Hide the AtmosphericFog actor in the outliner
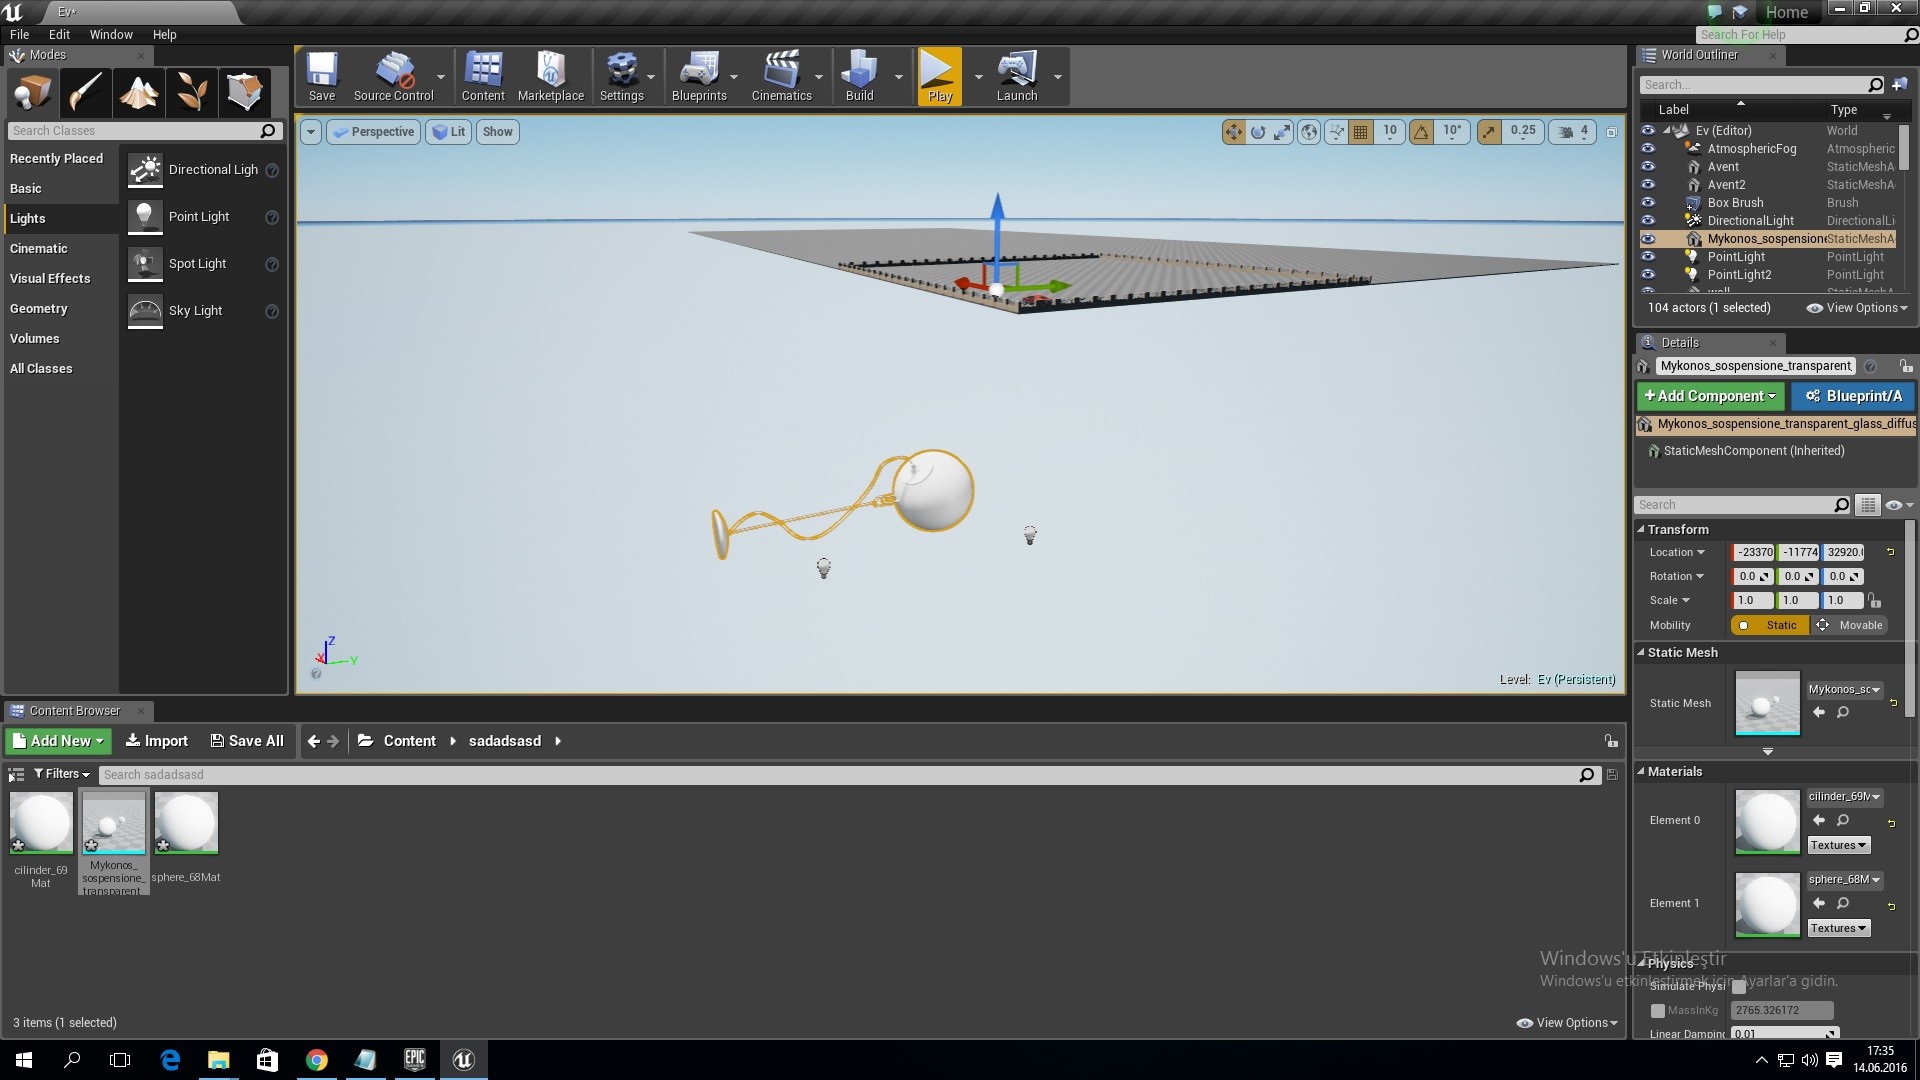This screenshot has height=1080, width=1920. click(1648, 149)
